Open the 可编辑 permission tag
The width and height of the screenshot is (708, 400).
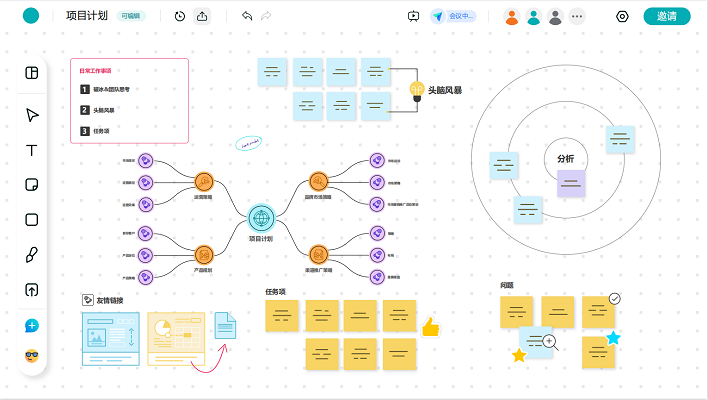(x=130, y=16)
